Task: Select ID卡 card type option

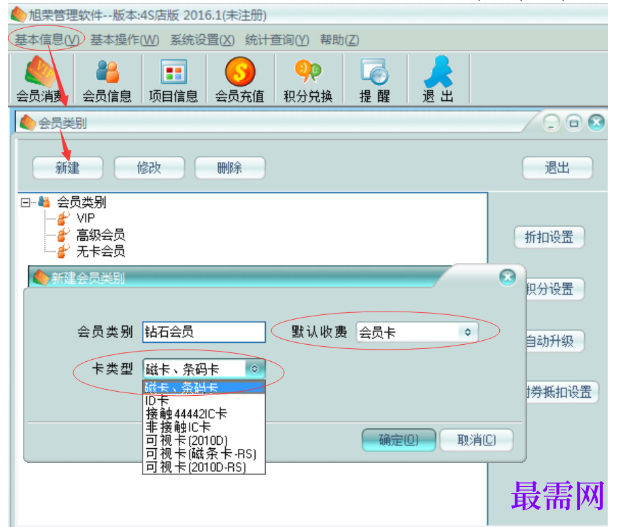Action: 204,400
